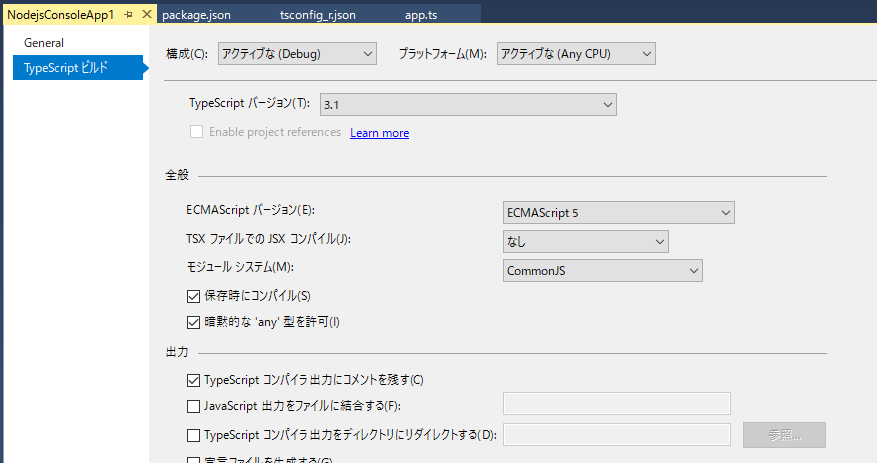Open the ECMAScript バージョン dropdown
This screenshot has width=877, height=463.
point(618,212)
